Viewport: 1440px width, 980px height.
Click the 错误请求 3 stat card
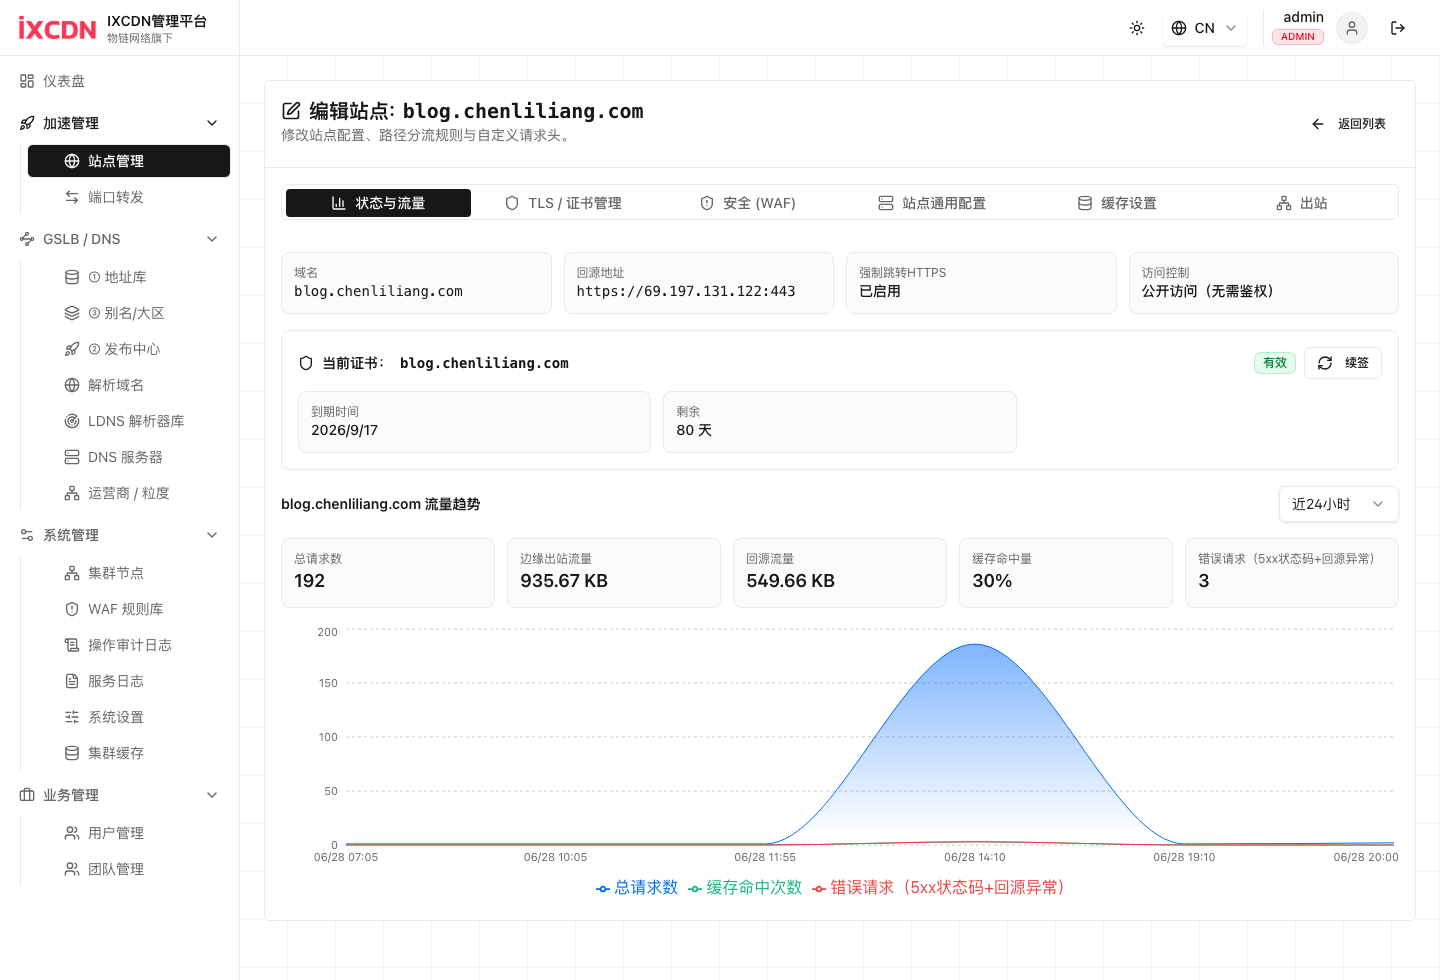pos(1292,573)
